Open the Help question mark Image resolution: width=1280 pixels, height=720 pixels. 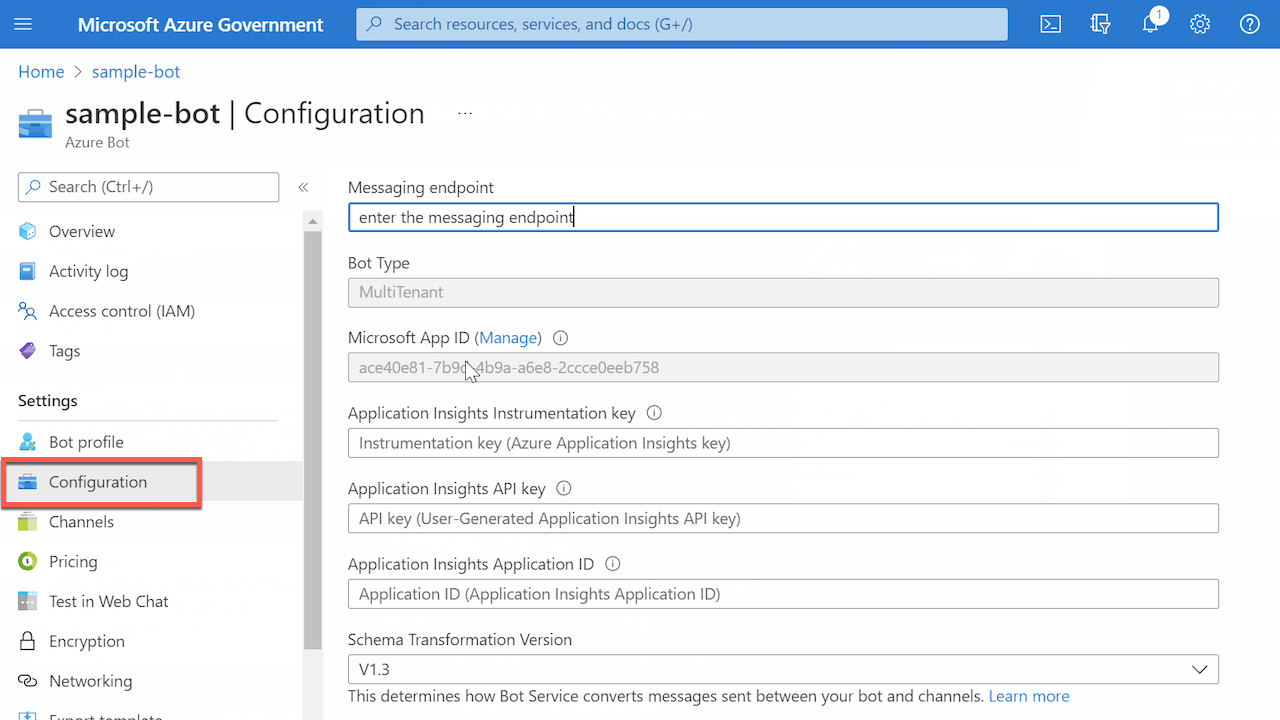coord(1250,24)
